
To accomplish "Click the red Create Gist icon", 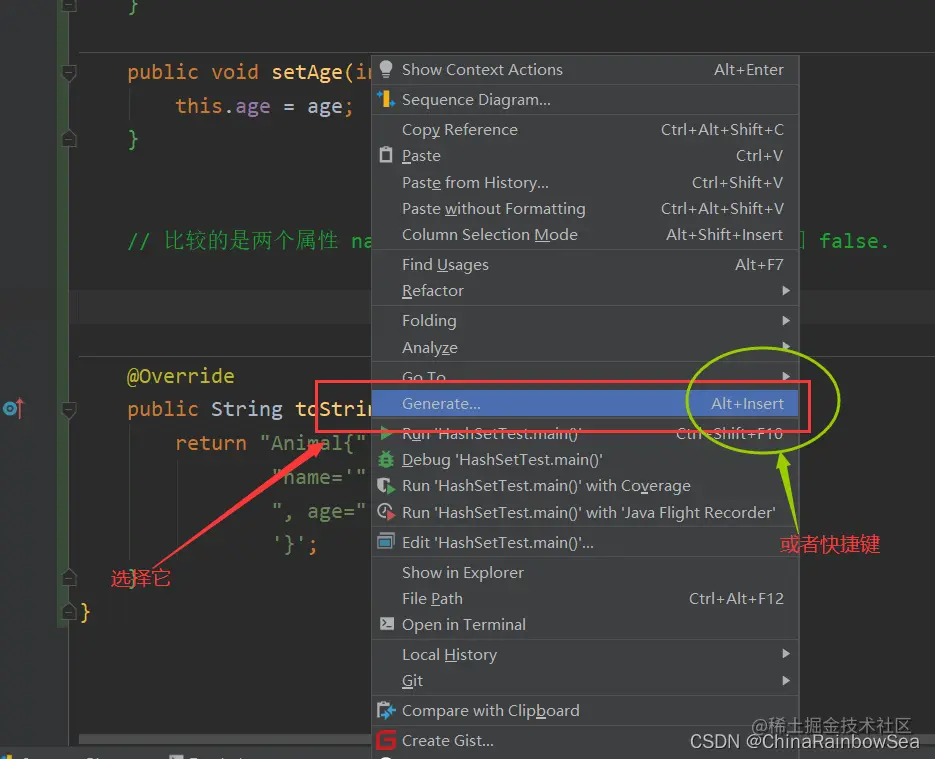I will tap(386, 740).
